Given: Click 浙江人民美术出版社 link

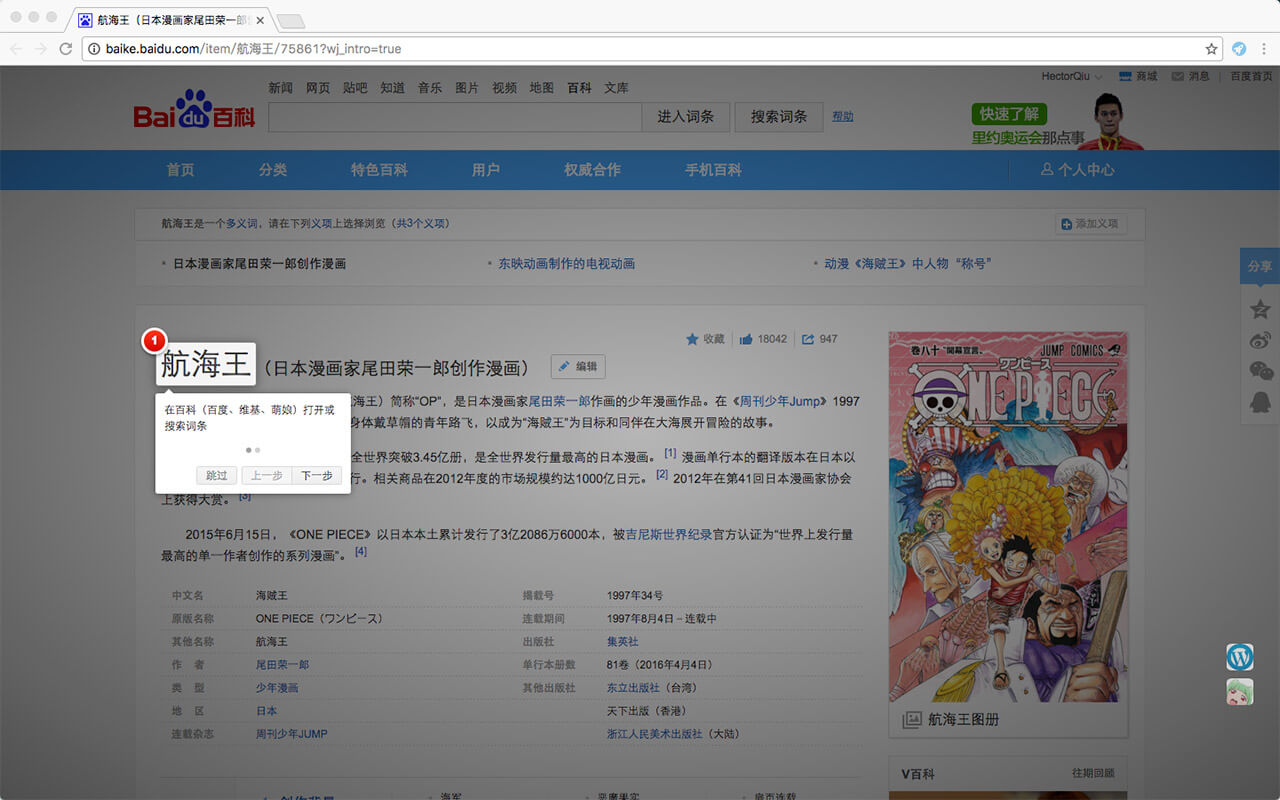Looking at the screenshot, I should (654, 734).
